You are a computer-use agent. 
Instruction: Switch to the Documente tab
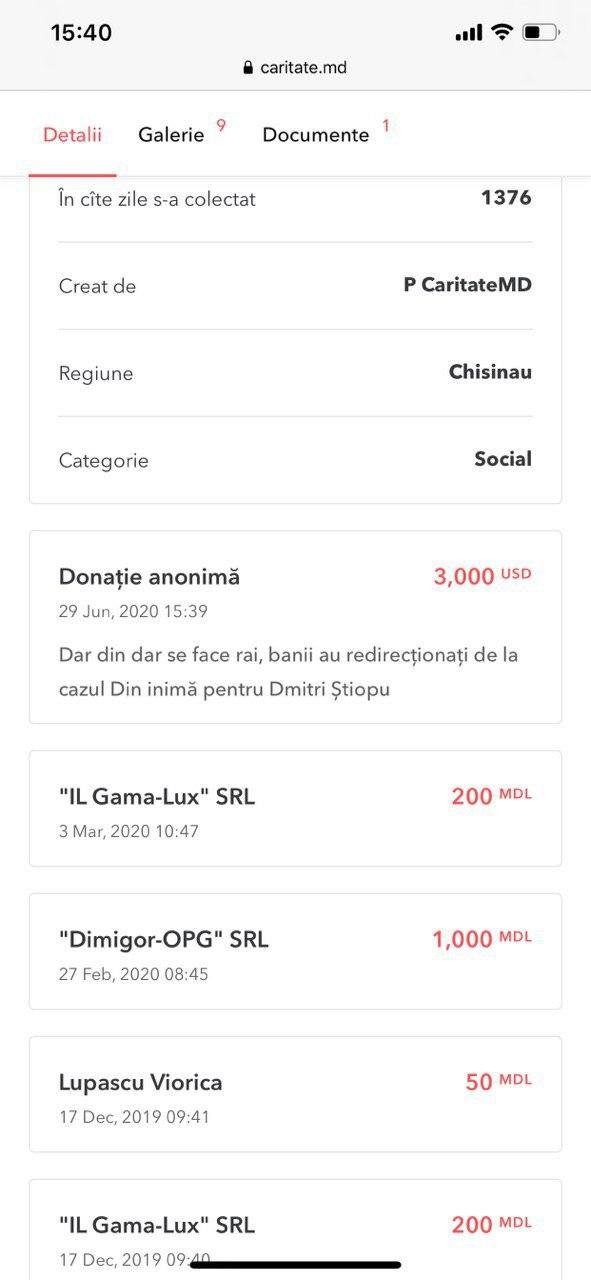click(315, 134)
